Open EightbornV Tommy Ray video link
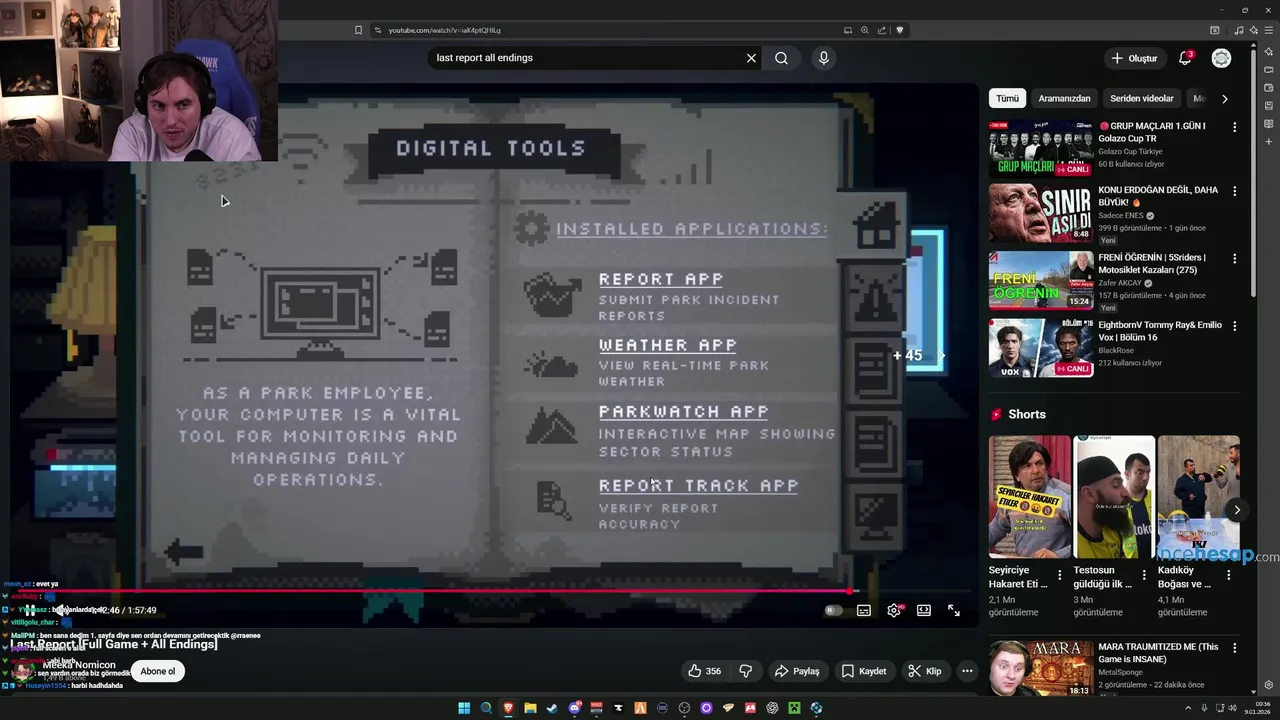 (x=1160, y=331)
